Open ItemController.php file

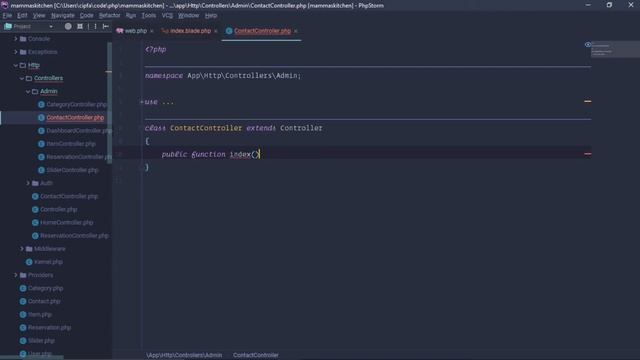[71, 144]
